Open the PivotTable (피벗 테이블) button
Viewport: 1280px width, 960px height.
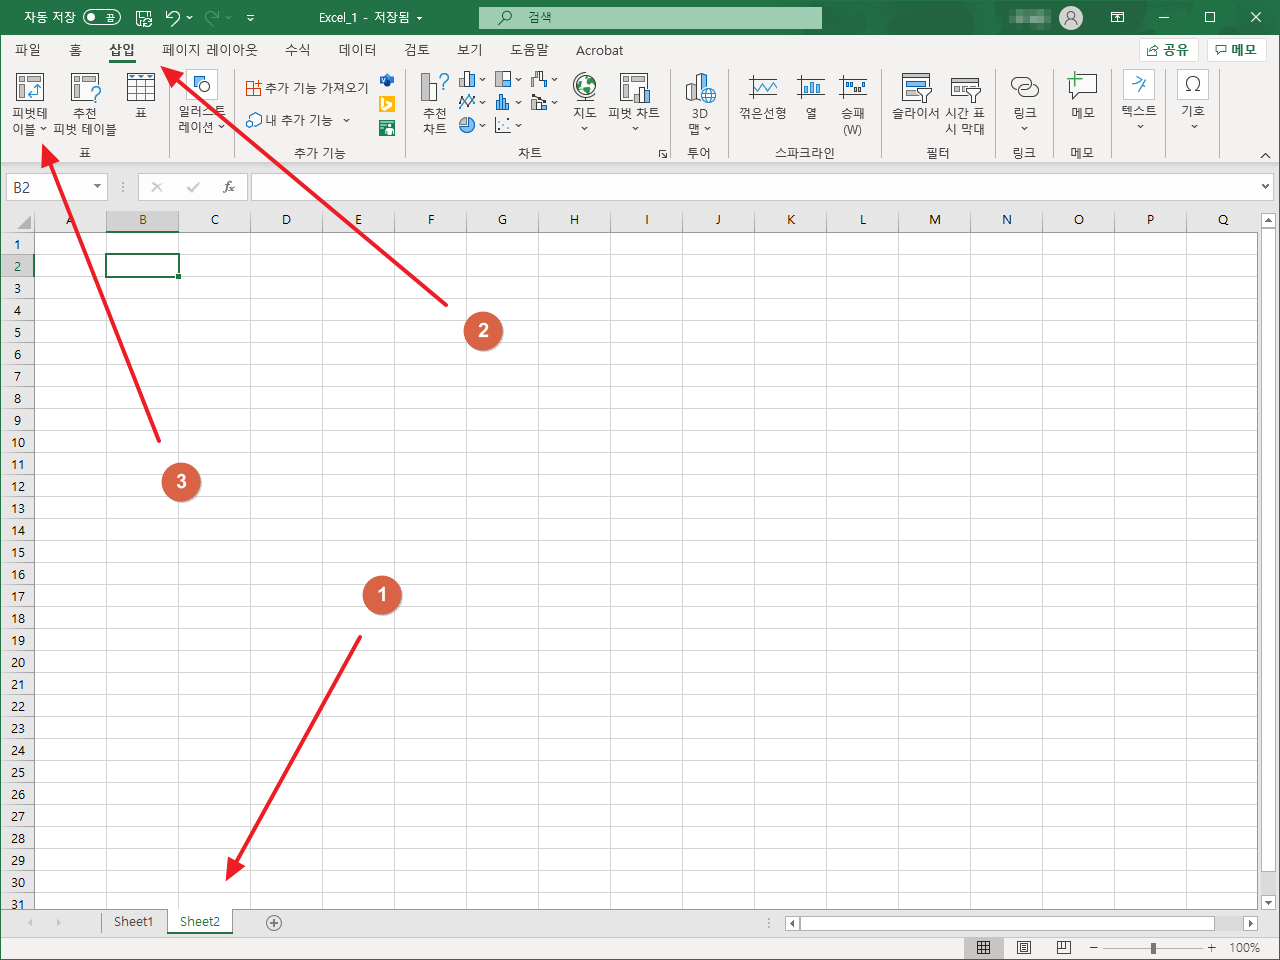[x=30, y=104]
